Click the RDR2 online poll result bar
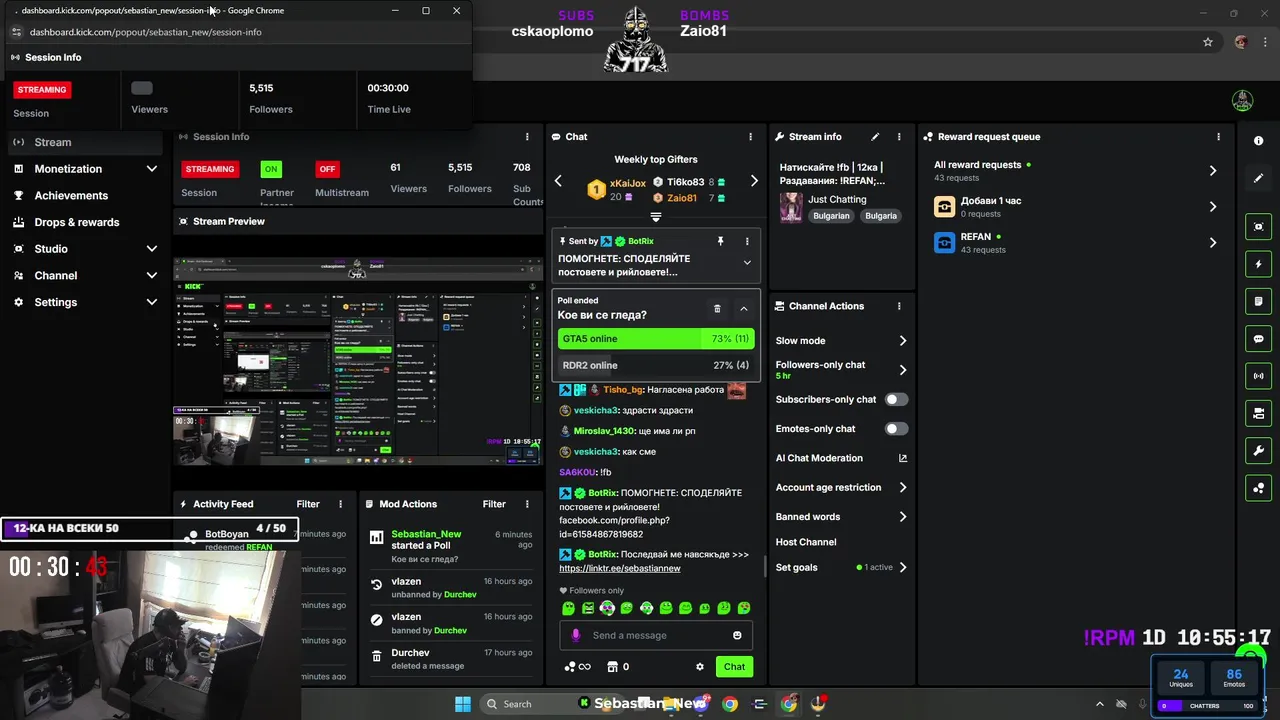Screen dimensions: 1280x720 [x=656, y=365]
